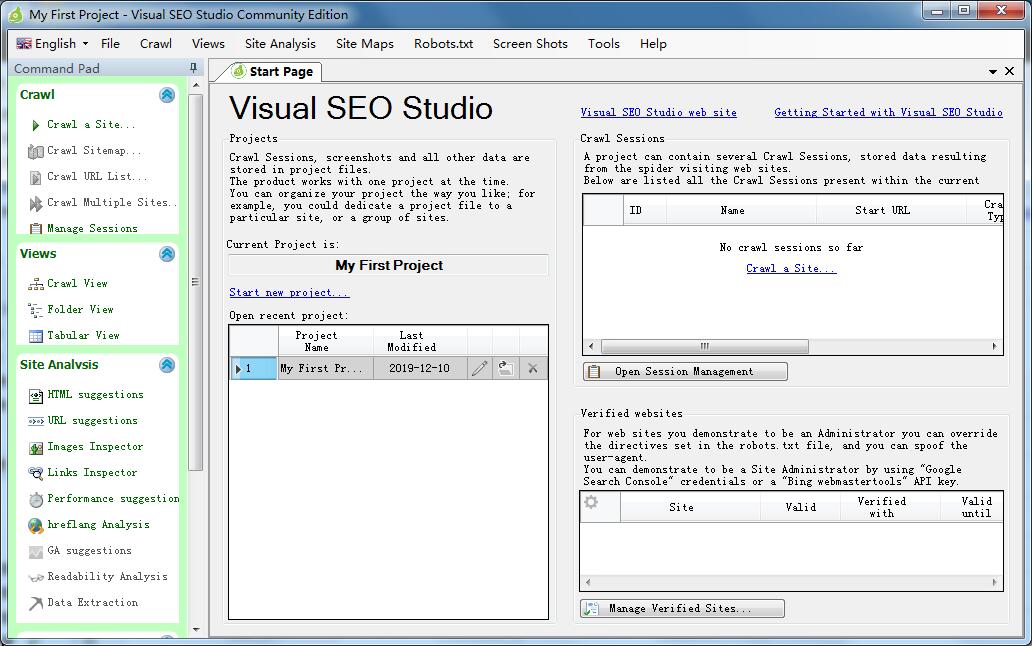The image size is (1032, 646).
Task: Click the Open Session Management button
Action: point(685,372)
